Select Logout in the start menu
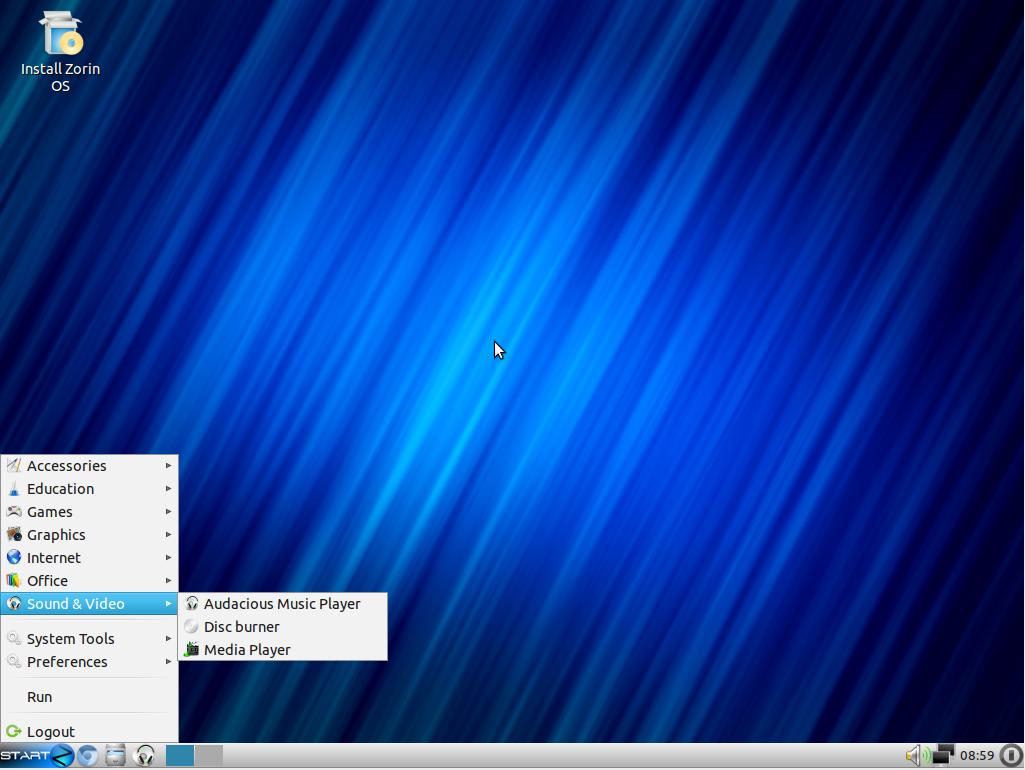The image size is (1025, 770). 50,732
